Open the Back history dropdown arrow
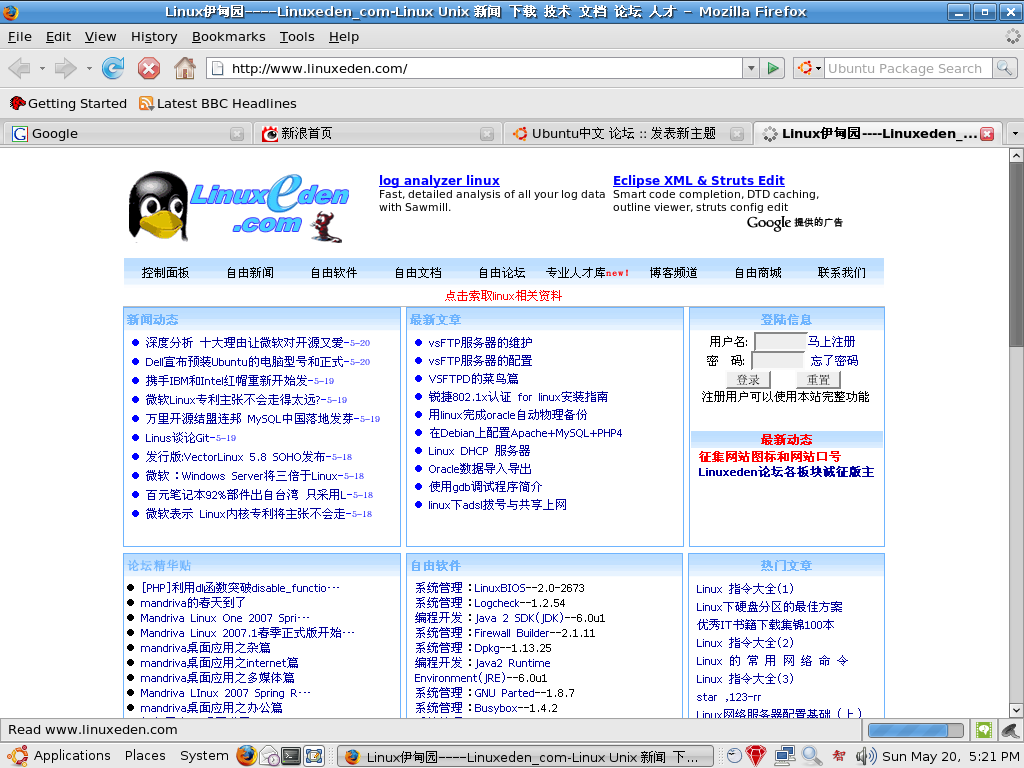The image size is (1024, 768). click(x=42, y=68)
